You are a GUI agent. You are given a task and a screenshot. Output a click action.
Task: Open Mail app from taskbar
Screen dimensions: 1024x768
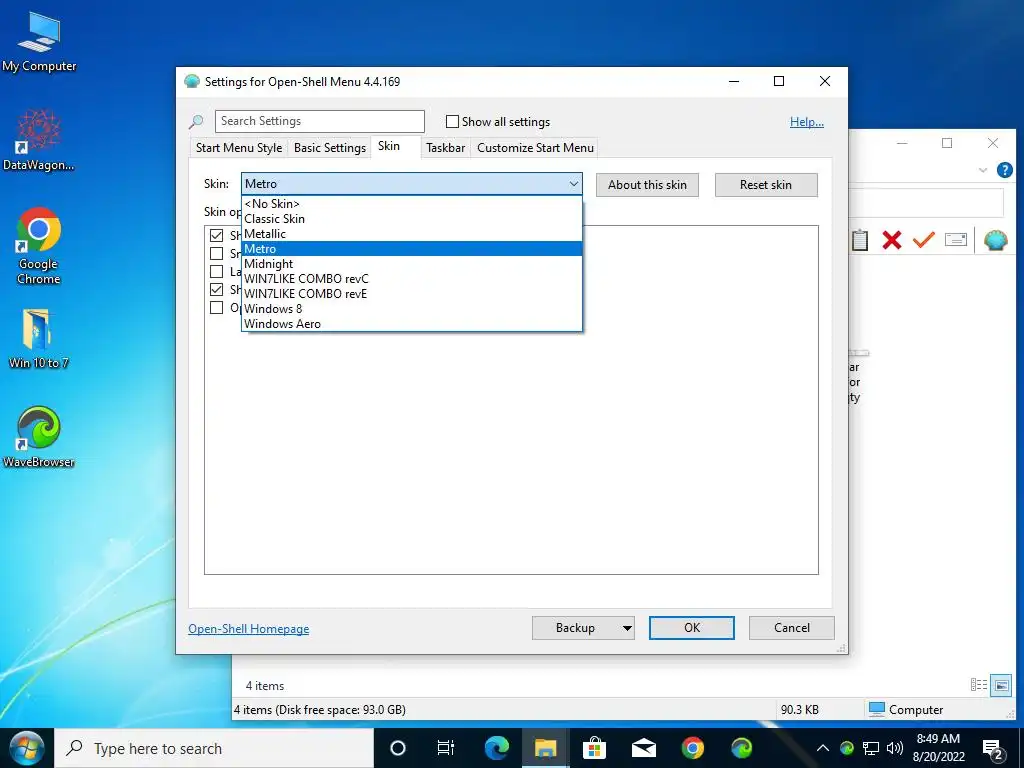pos(643,748)
